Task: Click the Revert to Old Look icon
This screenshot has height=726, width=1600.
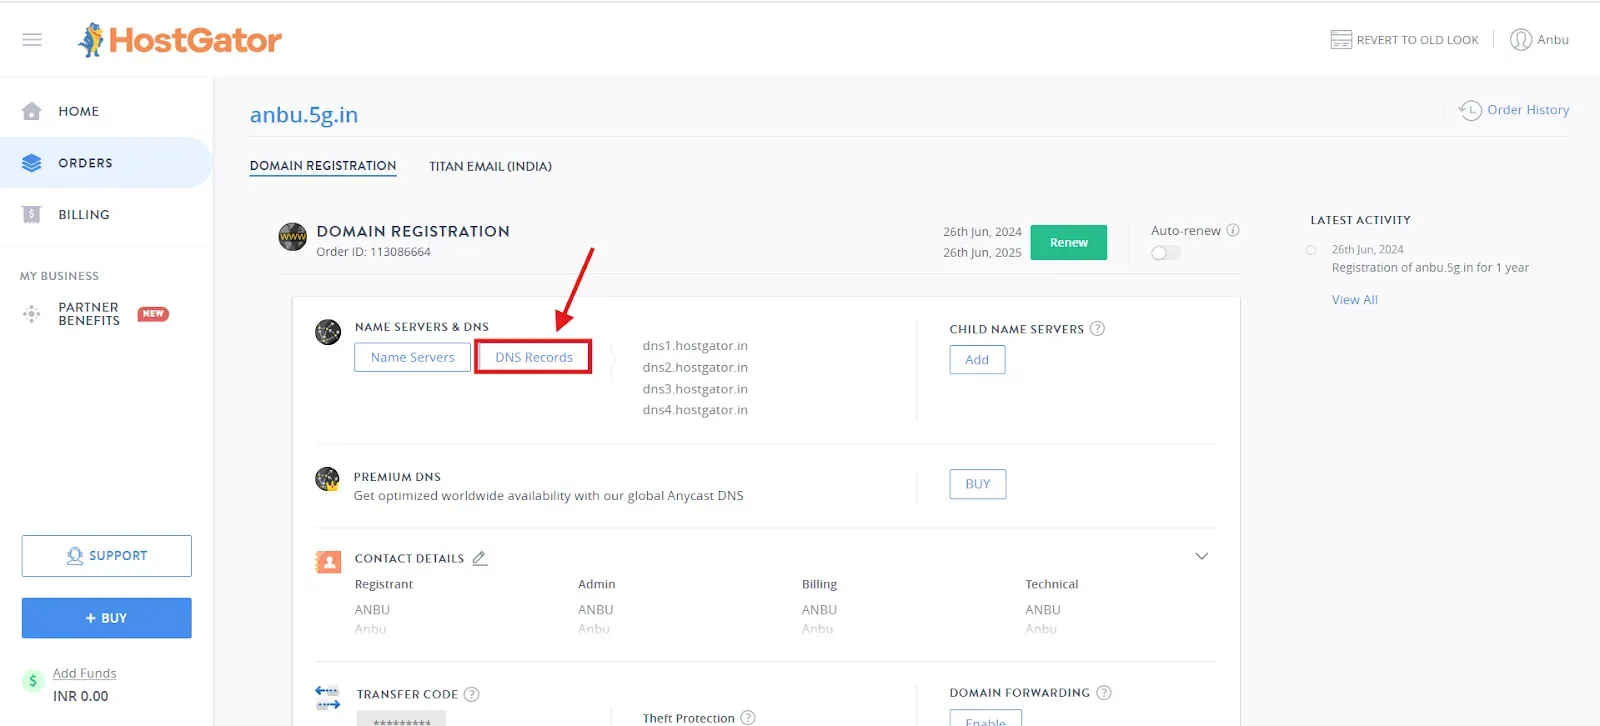Action: pyautogui.click(x=1341, y=40)
